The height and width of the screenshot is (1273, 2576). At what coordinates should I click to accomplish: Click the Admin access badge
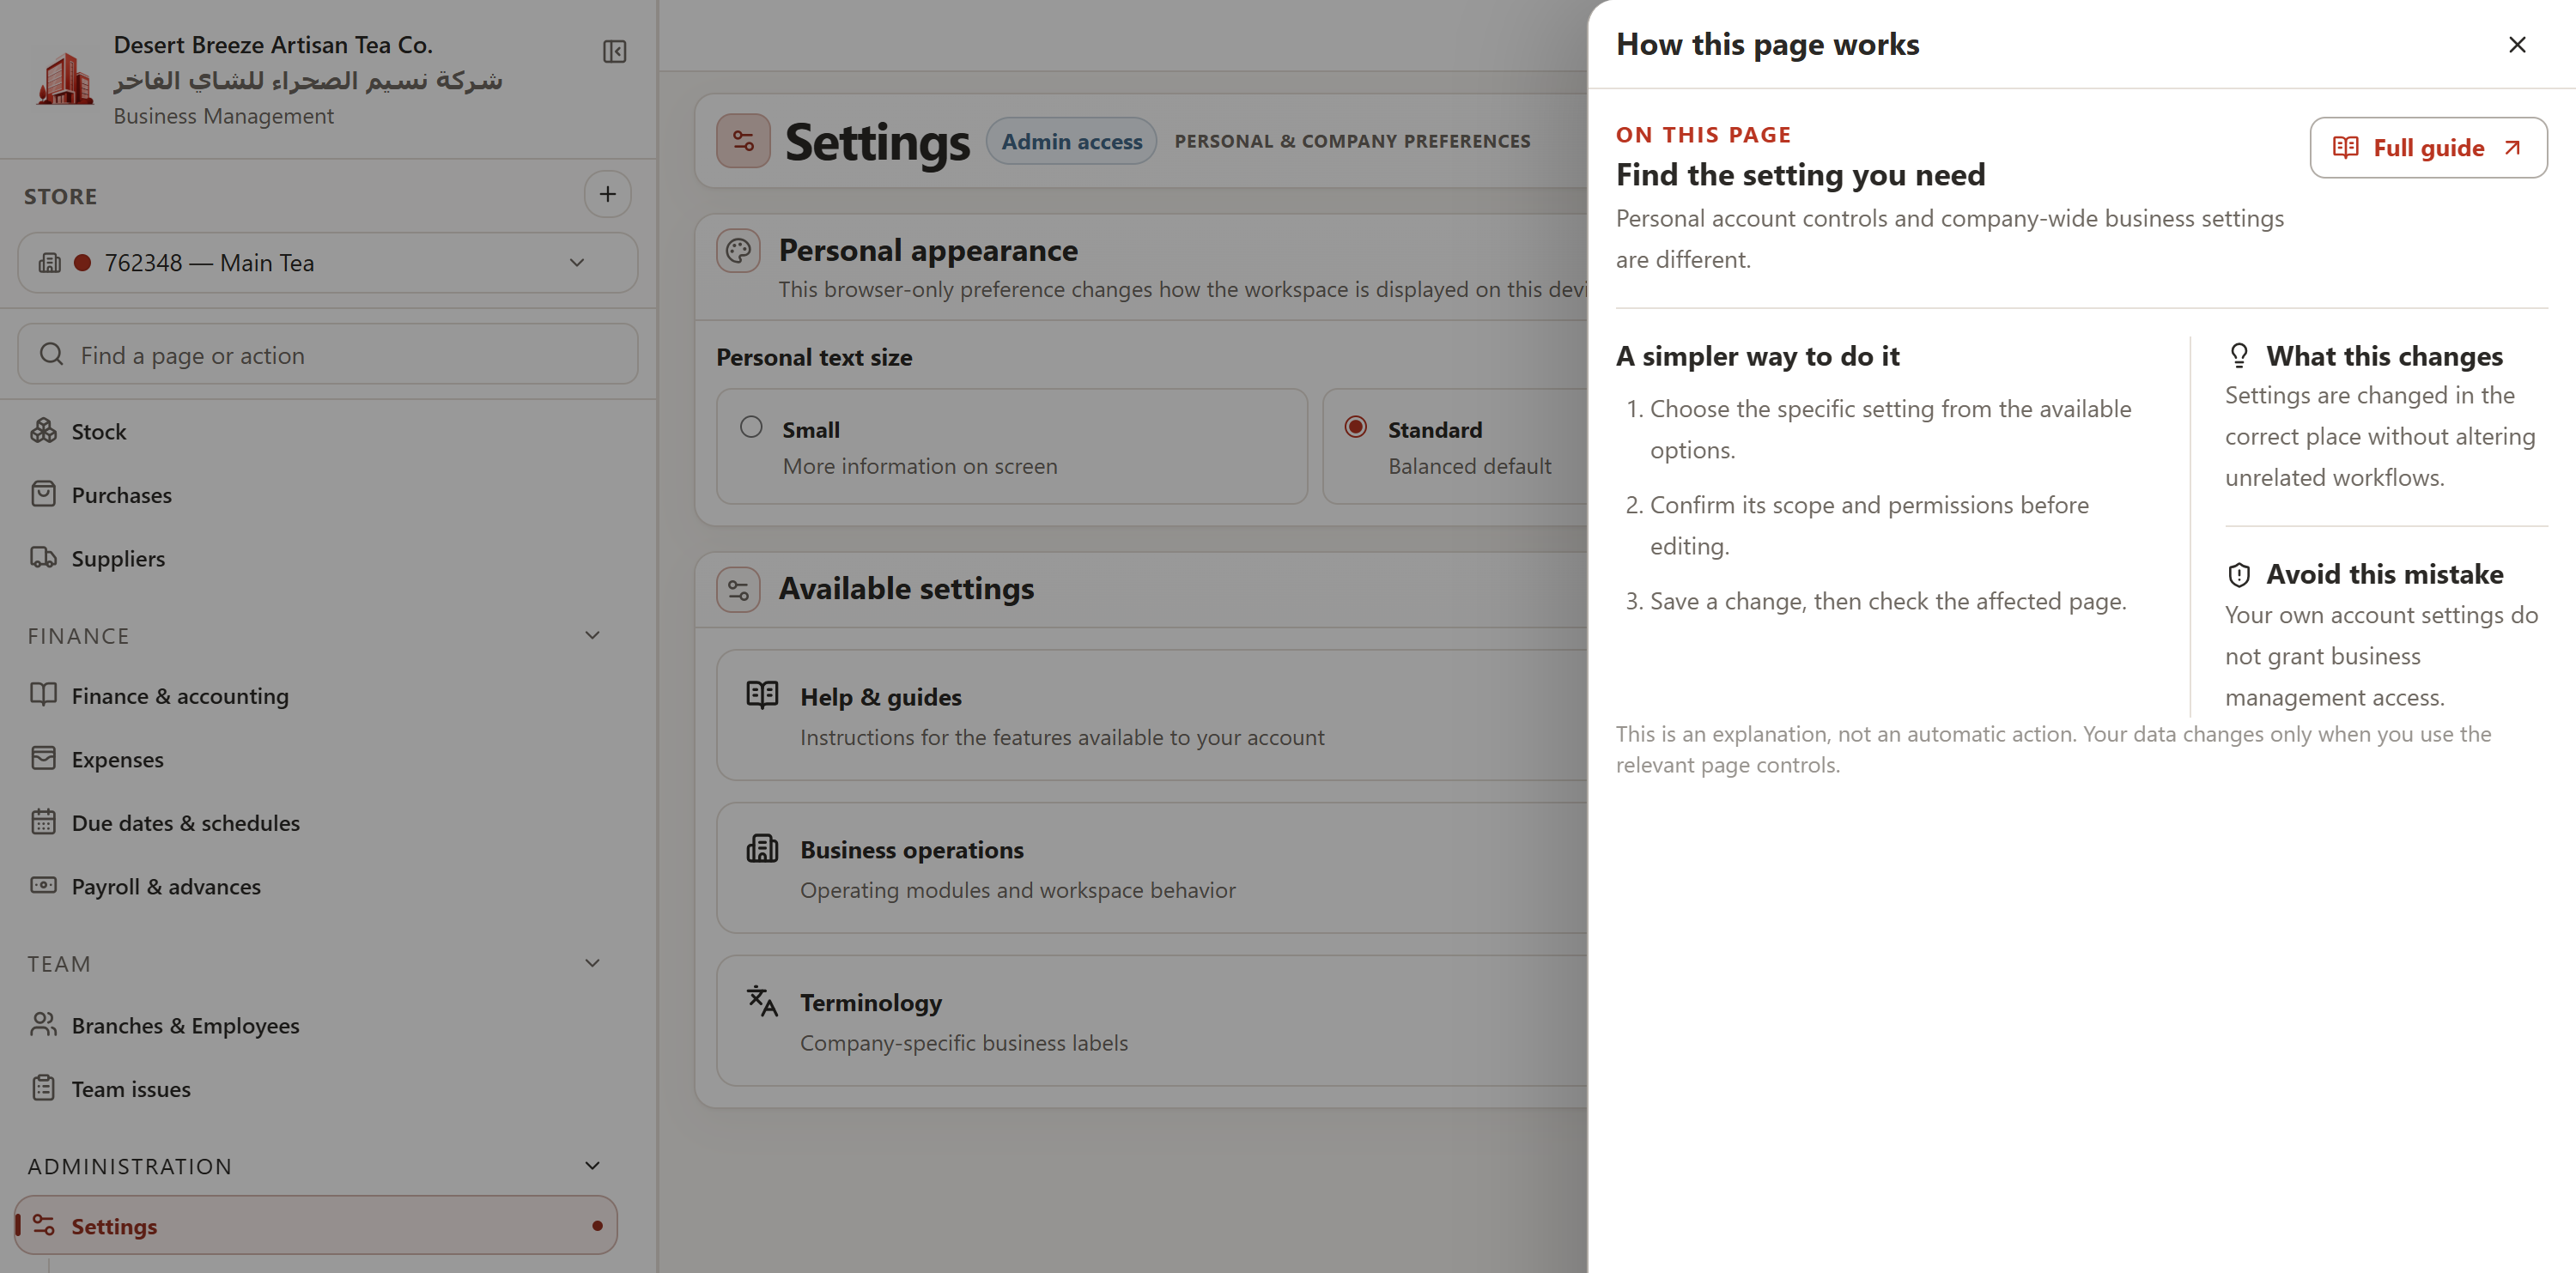[x=1071, y=141]
